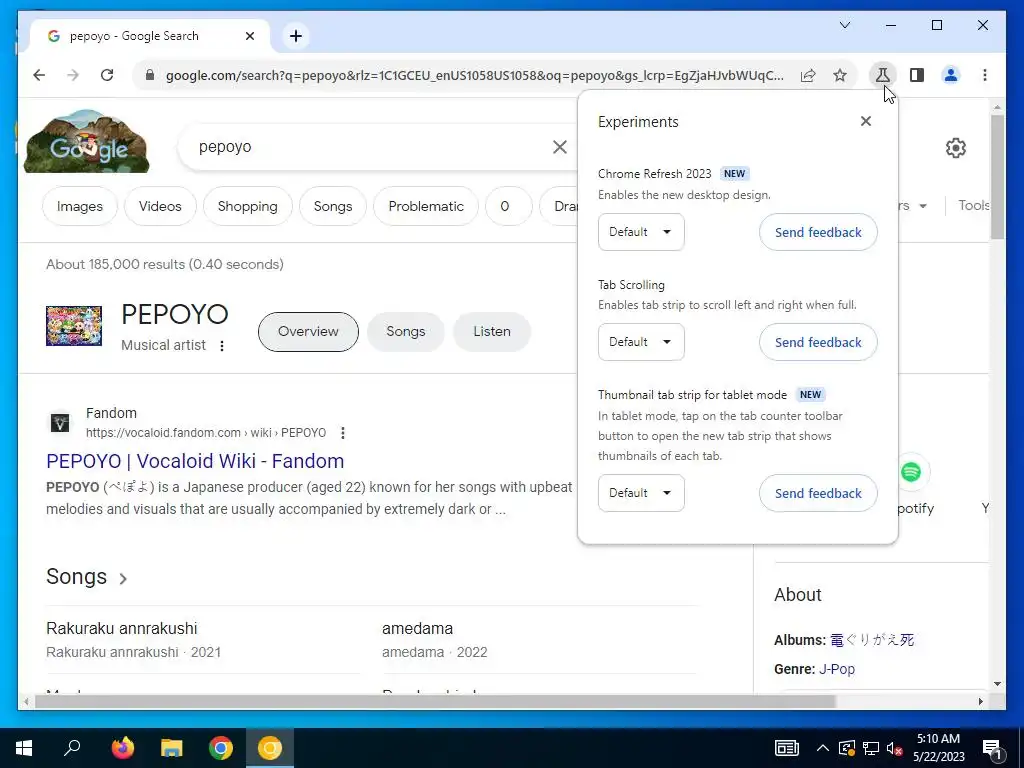Screen dimensions: 1024x768
Task: Click the address bar URL
Action: coord(474,75)
